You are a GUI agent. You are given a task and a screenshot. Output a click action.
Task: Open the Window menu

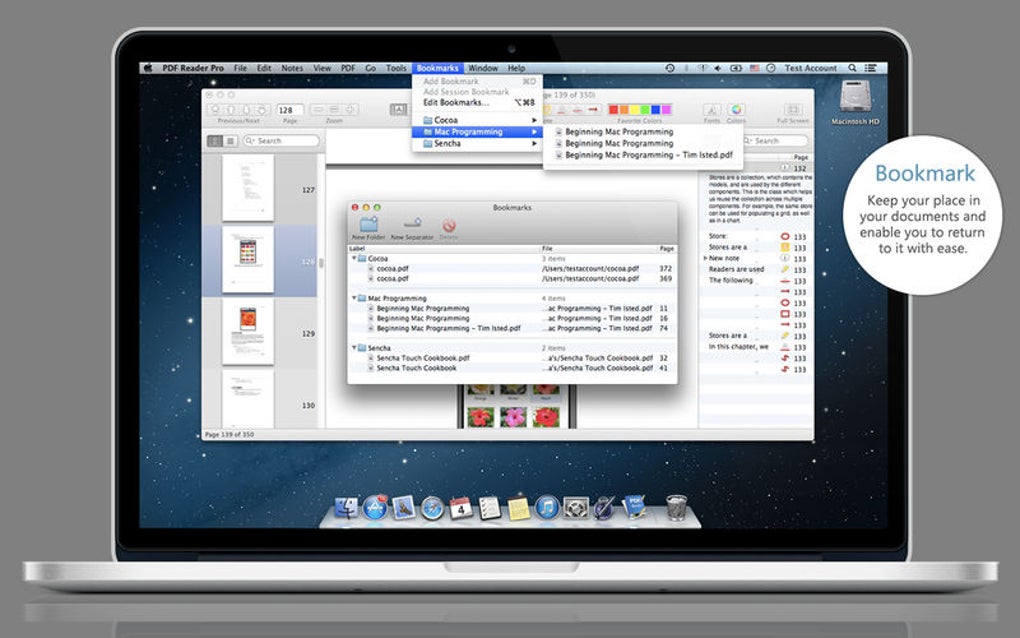483,68
